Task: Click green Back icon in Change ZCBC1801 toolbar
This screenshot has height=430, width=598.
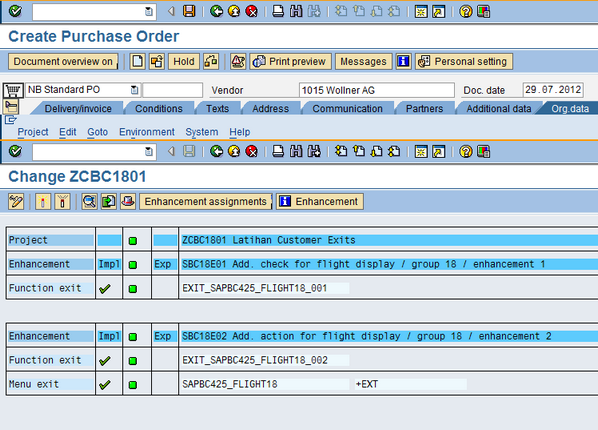Action: 217,151
